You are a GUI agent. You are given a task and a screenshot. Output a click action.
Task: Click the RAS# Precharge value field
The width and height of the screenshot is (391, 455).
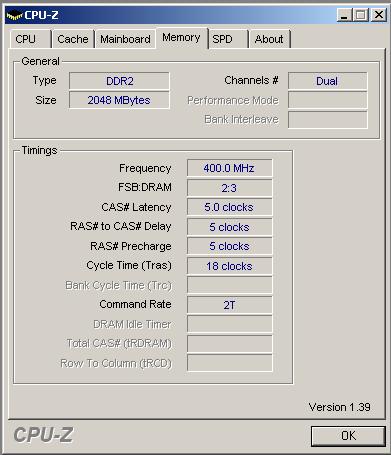pyautogui.click(x=230, y=246)
